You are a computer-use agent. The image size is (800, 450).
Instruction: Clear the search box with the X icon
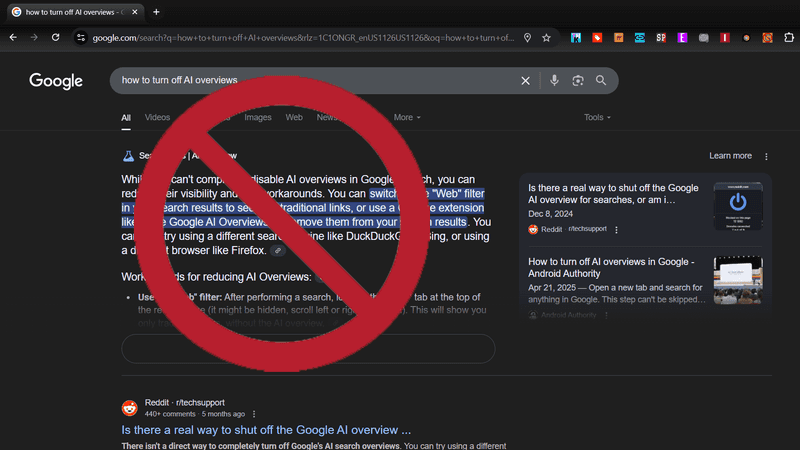pyautogui.click(x=526, y=81)
